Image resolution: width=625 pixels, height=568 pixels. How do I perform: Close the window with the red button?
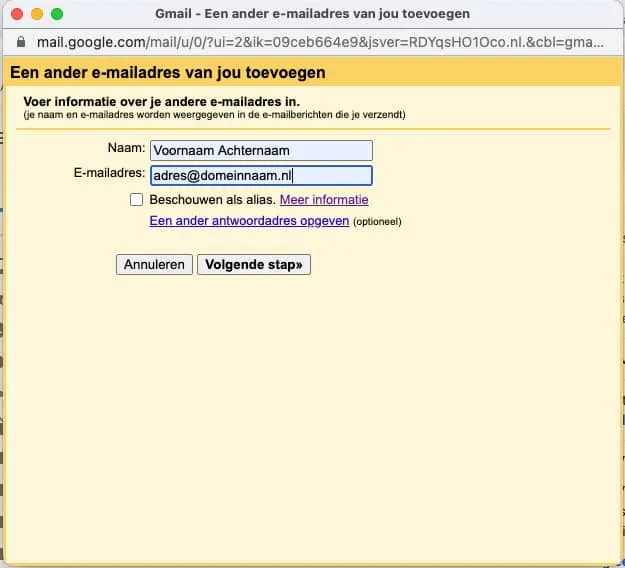coord(17,15)
